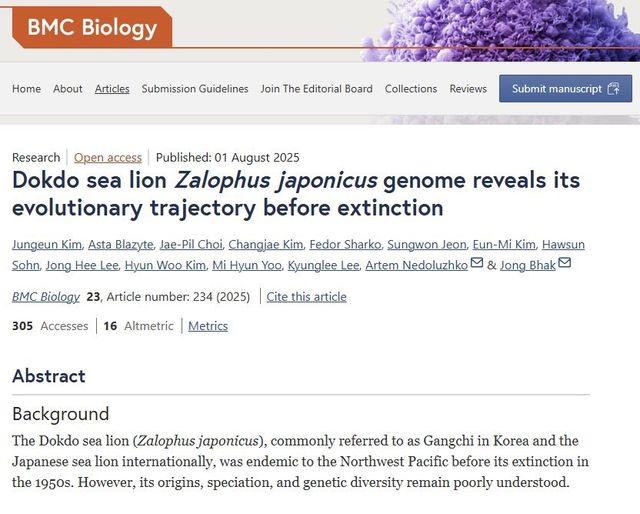The height and width of the screenshot is (514, 640).
Task: Go to the Articles section
Action: pyautogui.click(x=112, y=89)
